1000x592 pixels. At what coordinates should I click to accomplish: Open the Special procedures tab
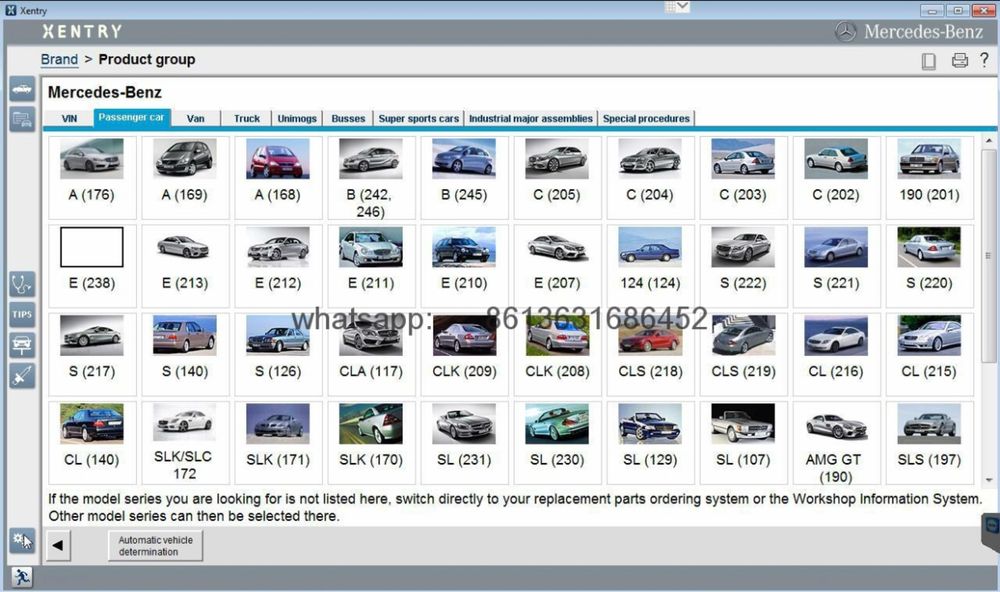646,119
